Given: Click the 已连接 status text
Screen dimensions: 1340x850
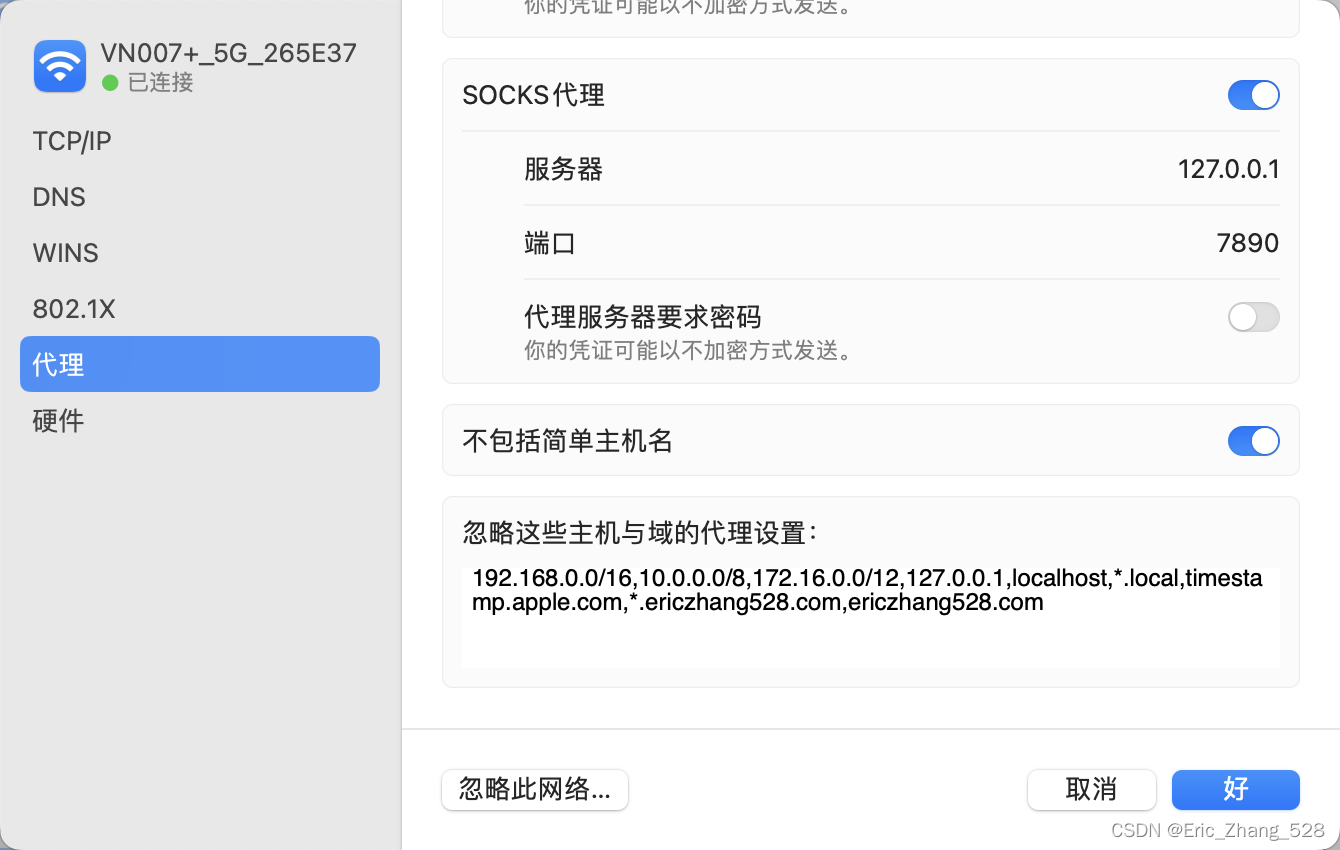Looking at the screenshot, I should [160, 83].
